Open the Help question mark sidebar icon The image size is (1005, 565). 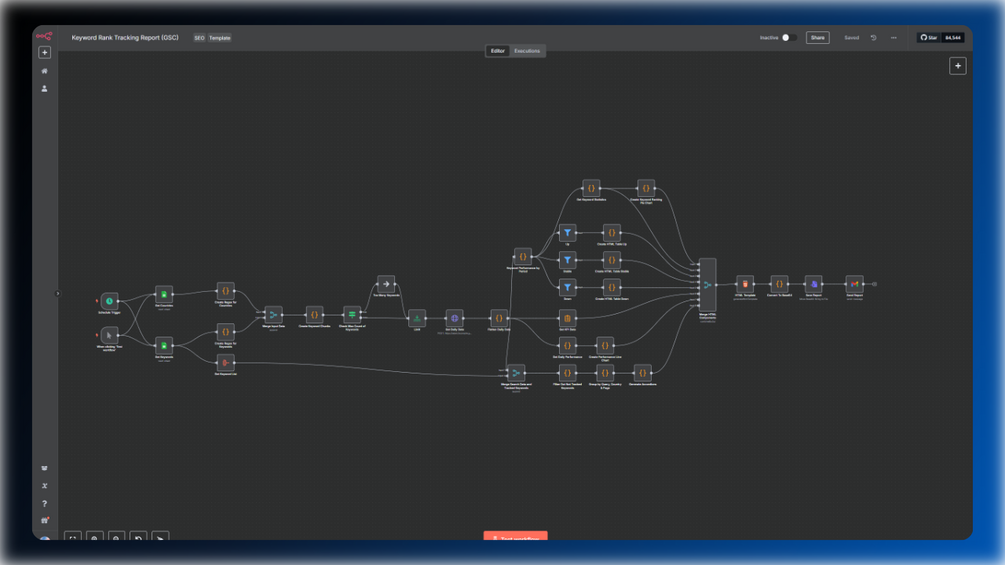pos(44,504)
